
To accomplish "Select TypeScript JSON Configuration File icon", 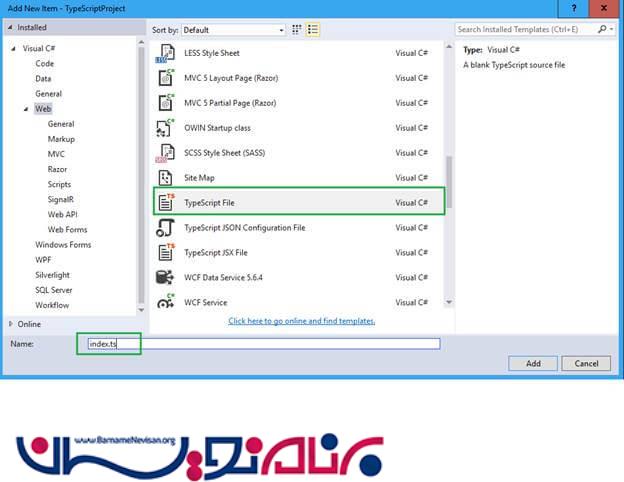I will pyautogui.click(x=165, y=227).
